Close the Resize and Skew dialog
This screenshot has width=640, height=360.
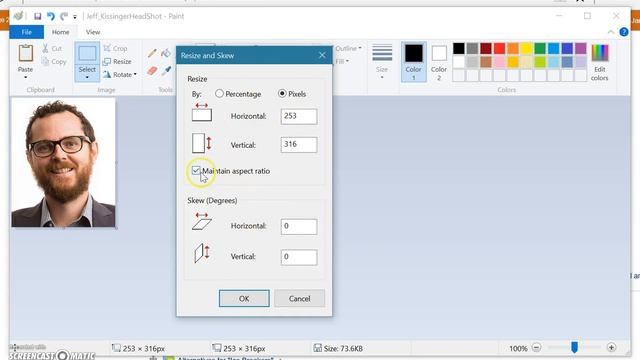pyautogui.click(x=322, y=55)
